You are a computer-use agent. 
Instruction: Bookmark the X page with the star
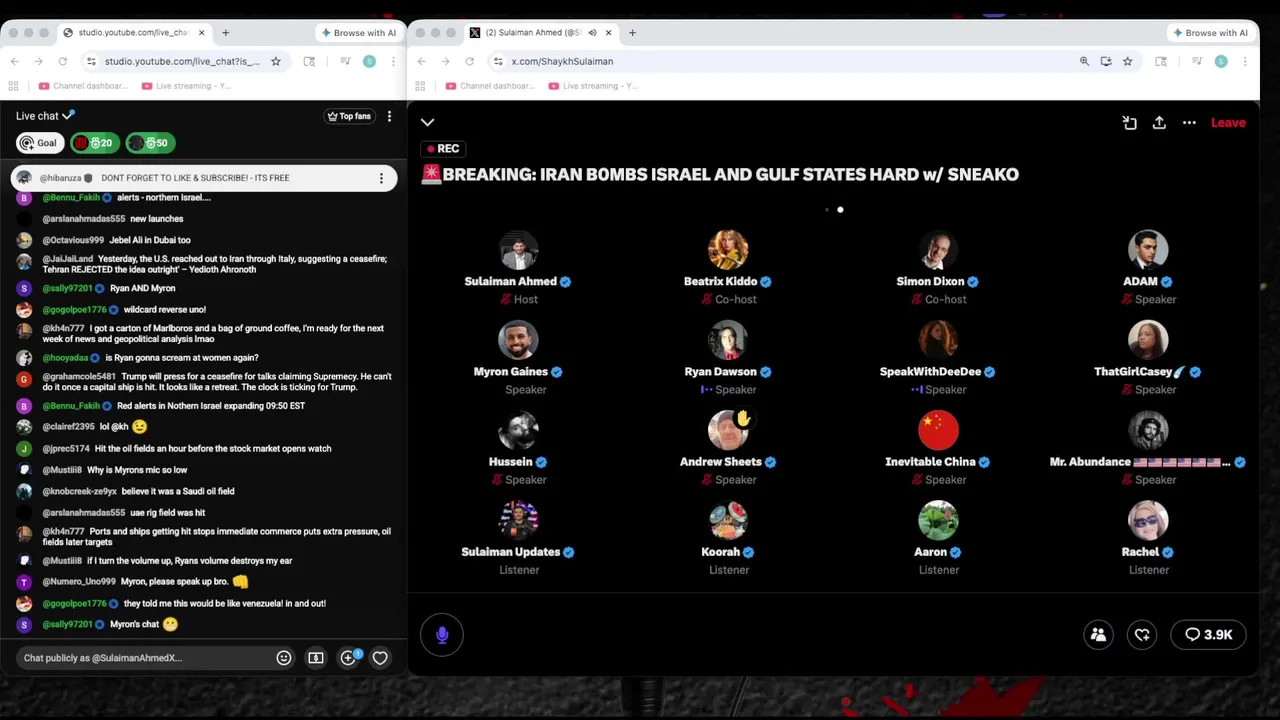click(1127, 61)
